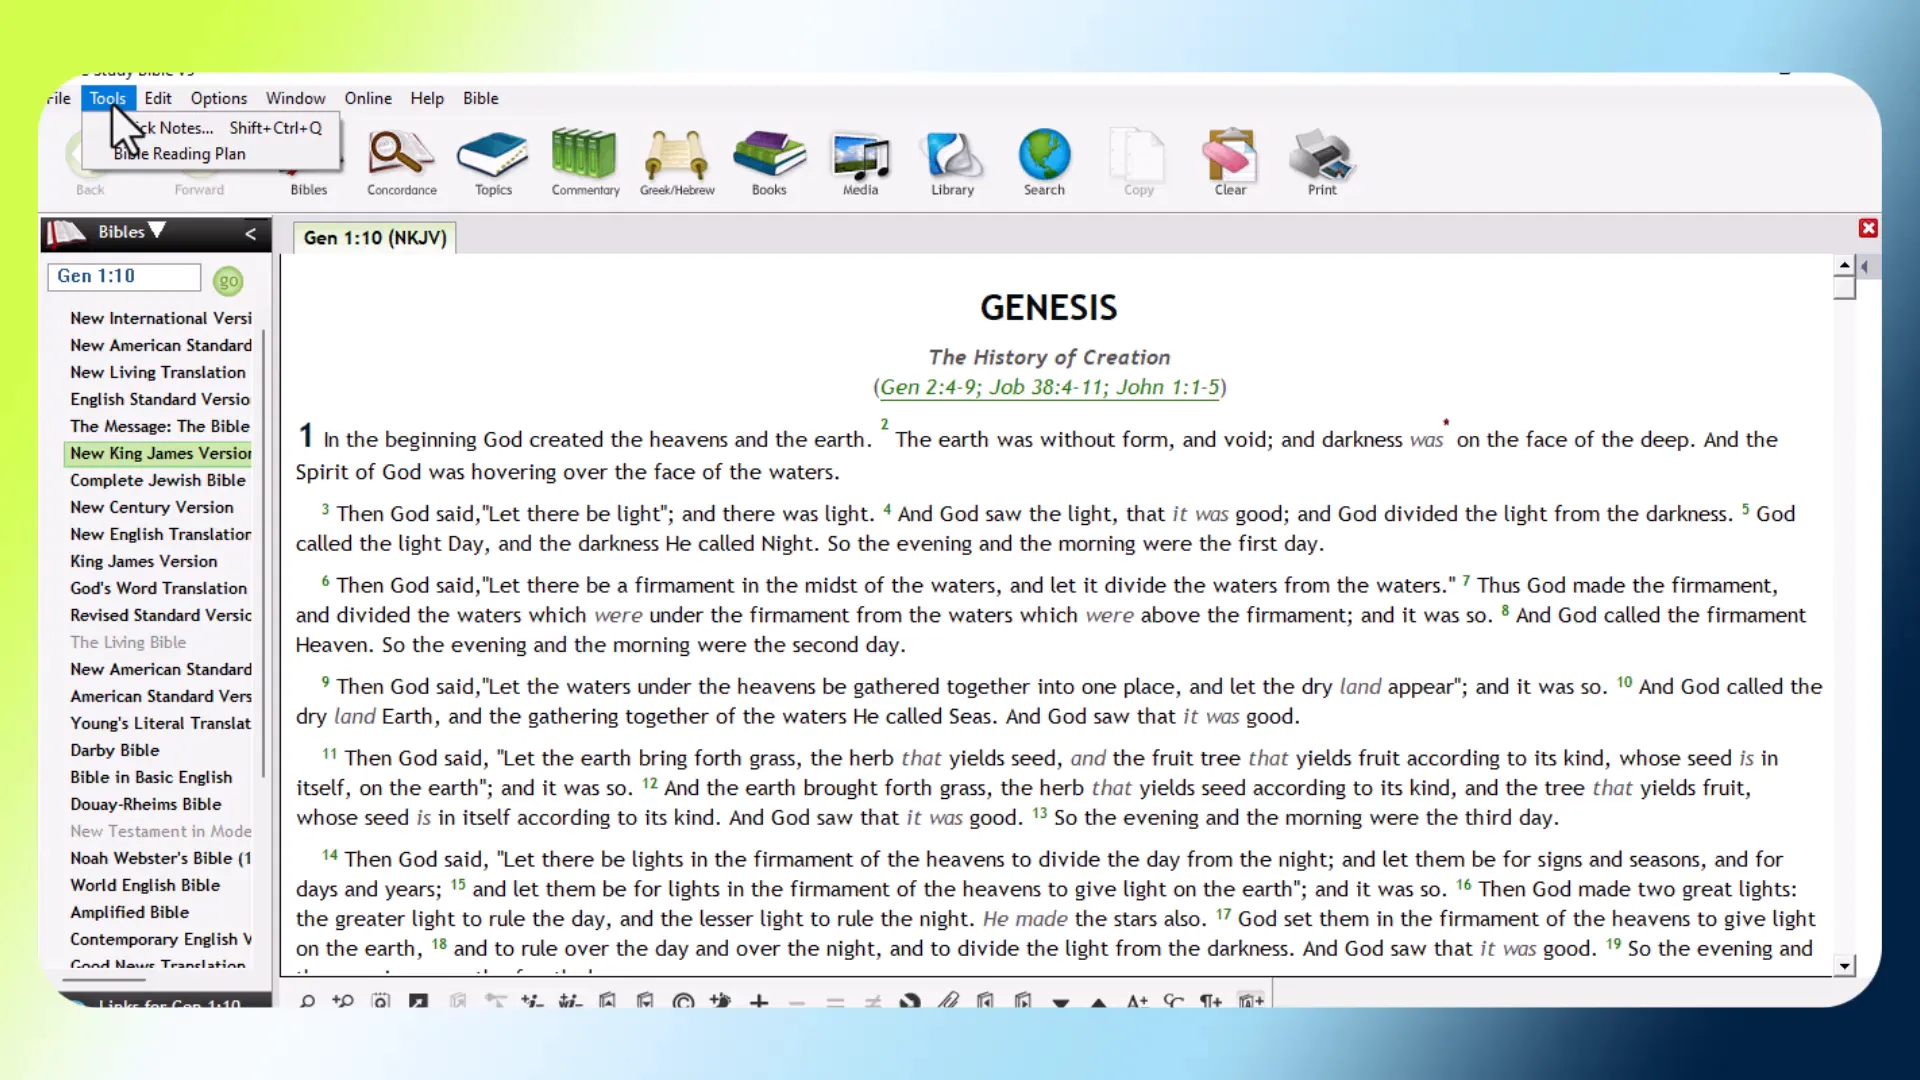Select New International Version in the Bible list
The image size is (1920, 1080).
[x=160, y=318]
